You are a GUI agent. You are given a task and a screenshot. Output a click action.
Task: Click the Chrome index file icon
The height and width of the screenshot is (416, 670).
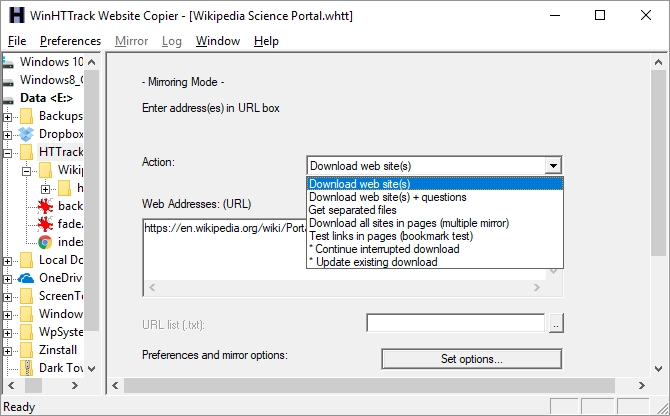click(x=45, y=242)
